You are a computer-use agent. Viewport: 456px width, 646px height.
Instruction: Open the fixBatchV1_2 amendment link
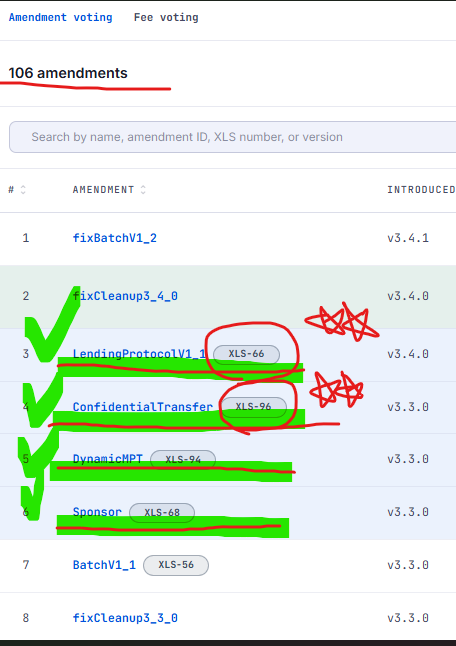tap(115, 238)
